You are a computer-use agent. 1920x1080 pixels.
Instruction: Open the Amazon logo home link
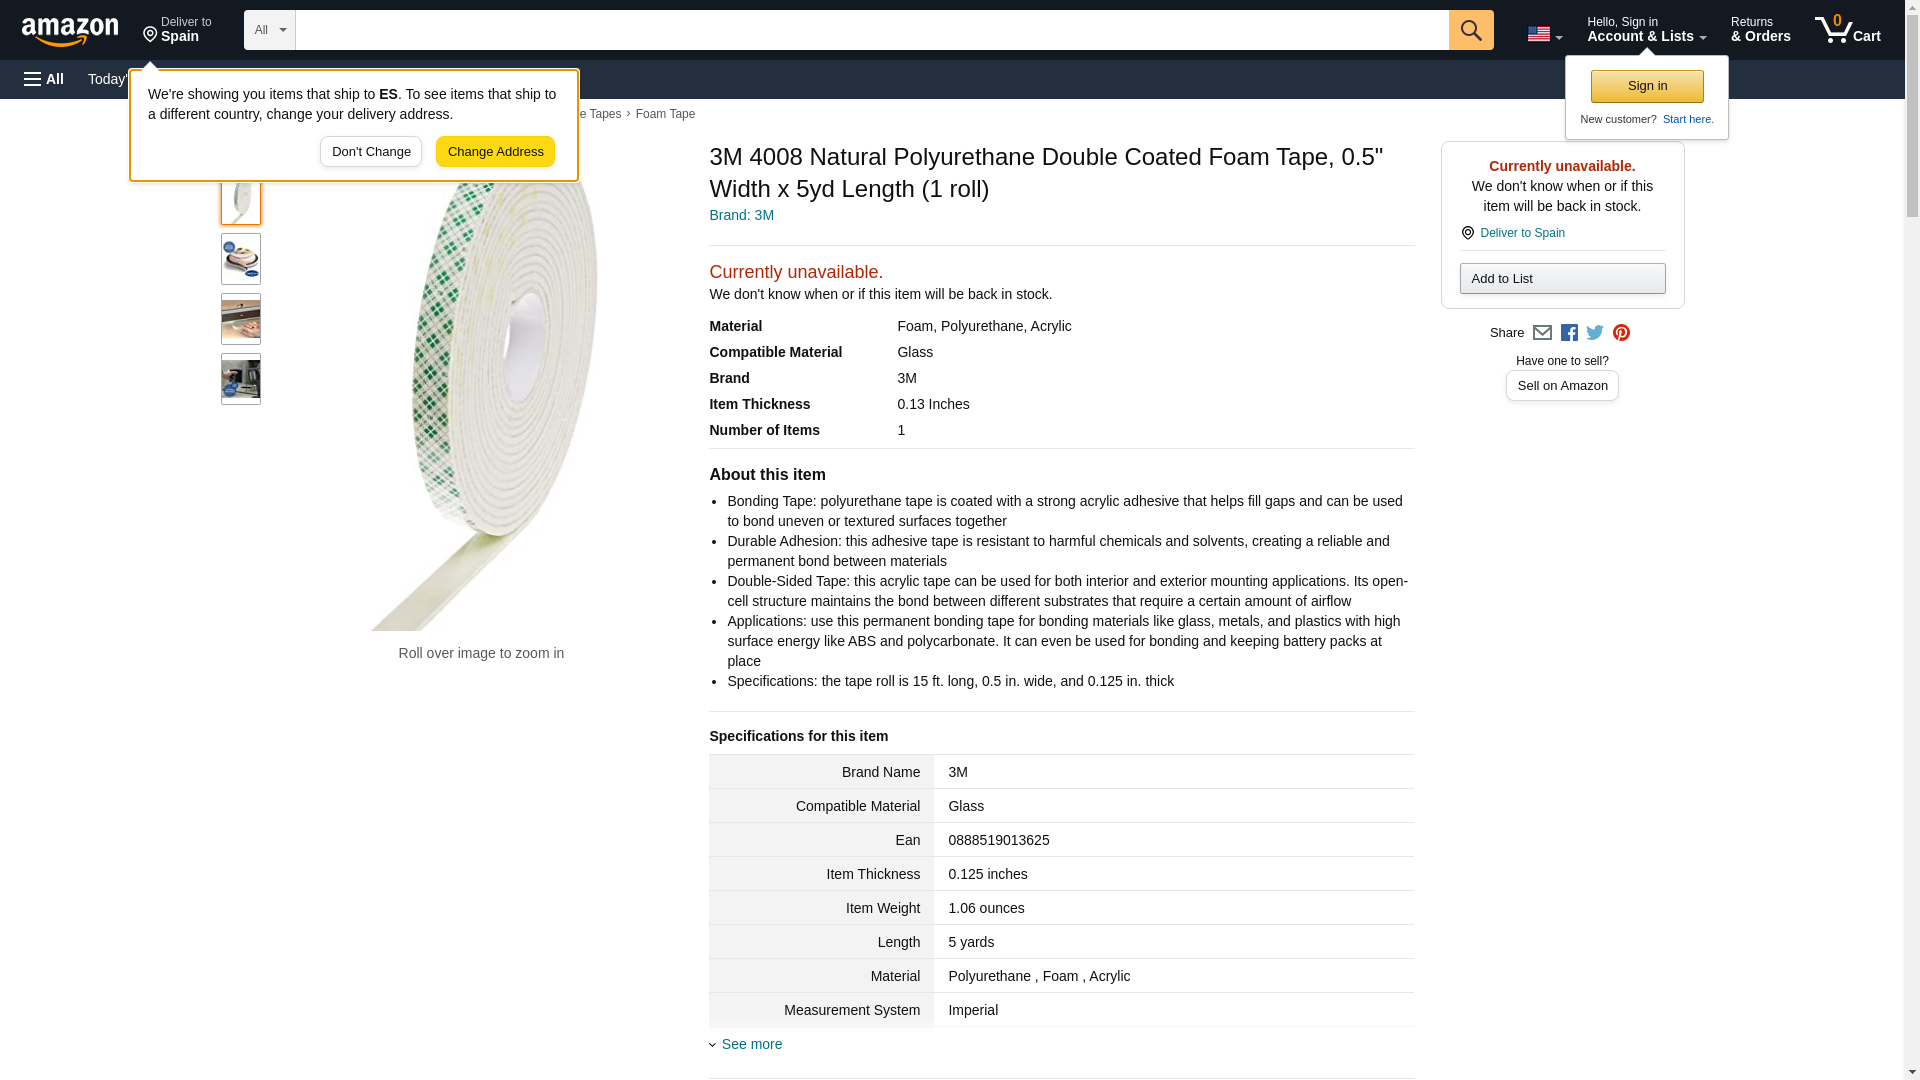[x=70, y=31]
